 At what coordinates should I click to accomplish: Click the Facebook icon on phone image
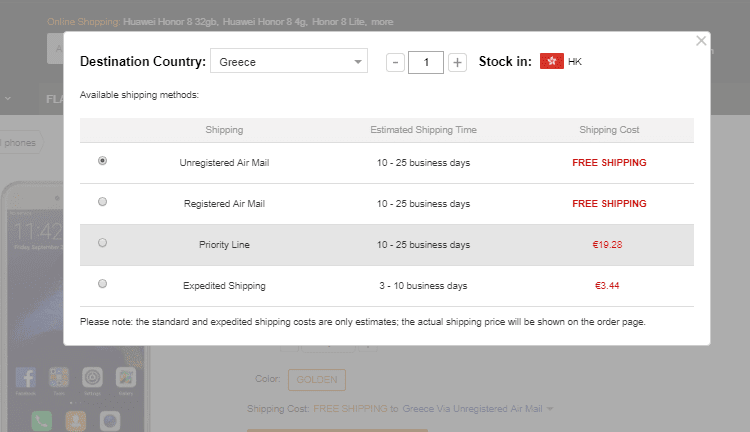28,379
